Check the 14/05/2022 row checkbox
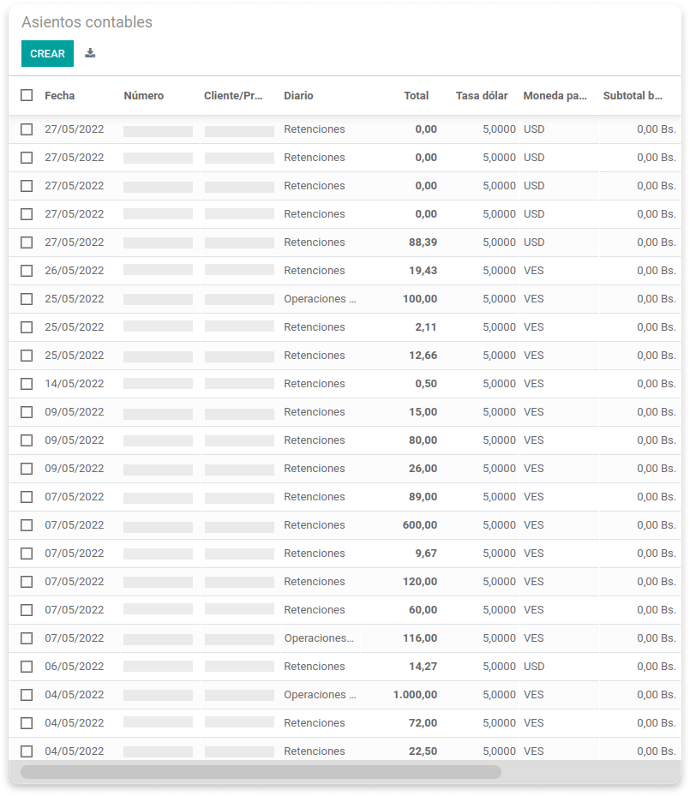Screen dimensions: 690x796 click(26, 384)
